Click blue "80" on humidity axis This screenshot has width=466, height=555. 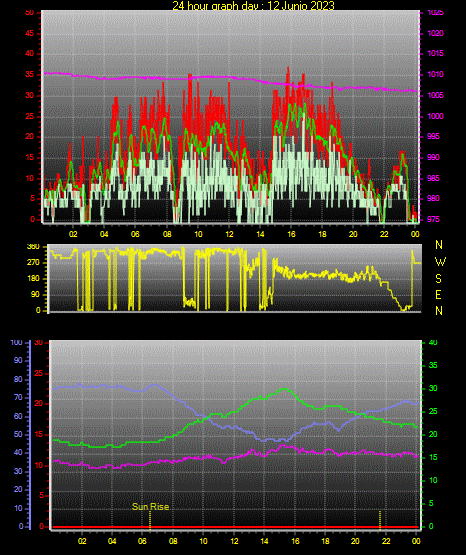pos(18,379)
